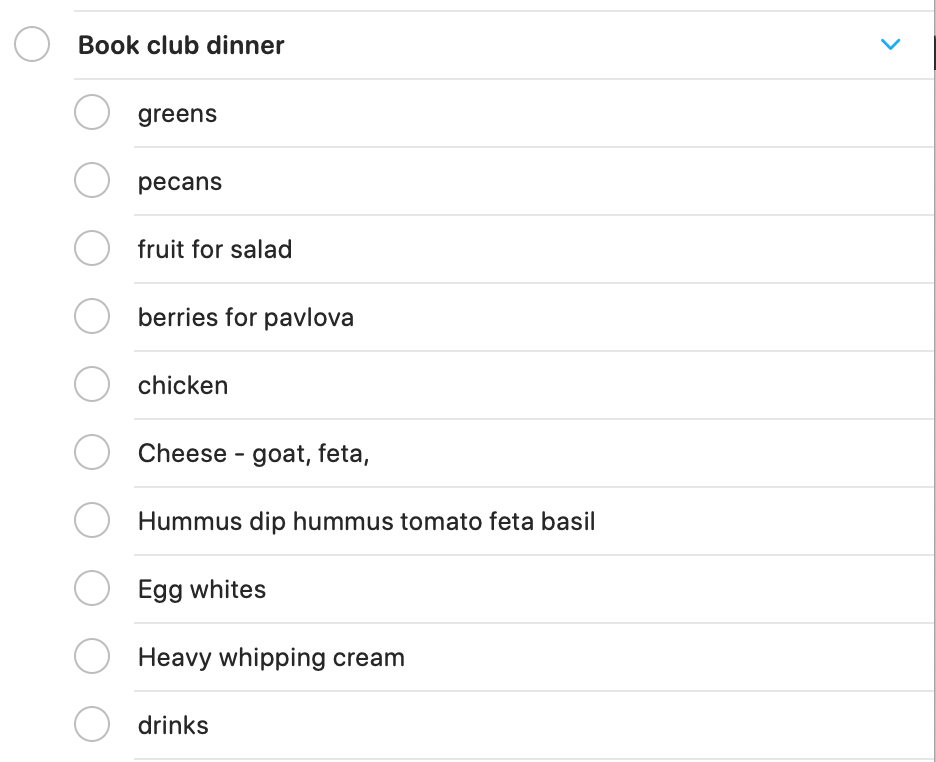Complete the drinks item
This screenshot has width=936, height=762.
pos(92,725)
